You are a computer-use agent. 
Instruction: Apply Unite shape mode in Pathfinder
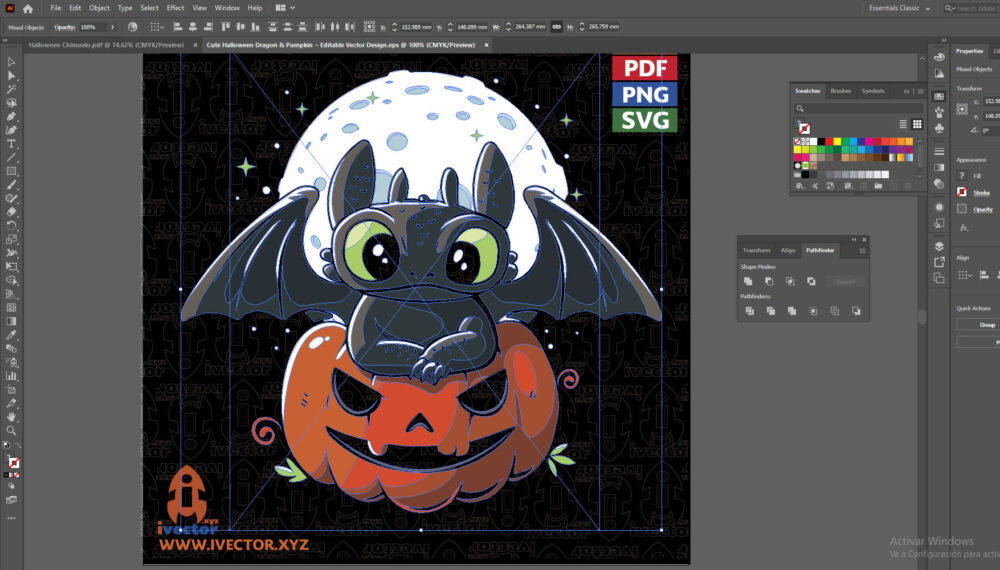pyautogui.click(x=748, y=281)
